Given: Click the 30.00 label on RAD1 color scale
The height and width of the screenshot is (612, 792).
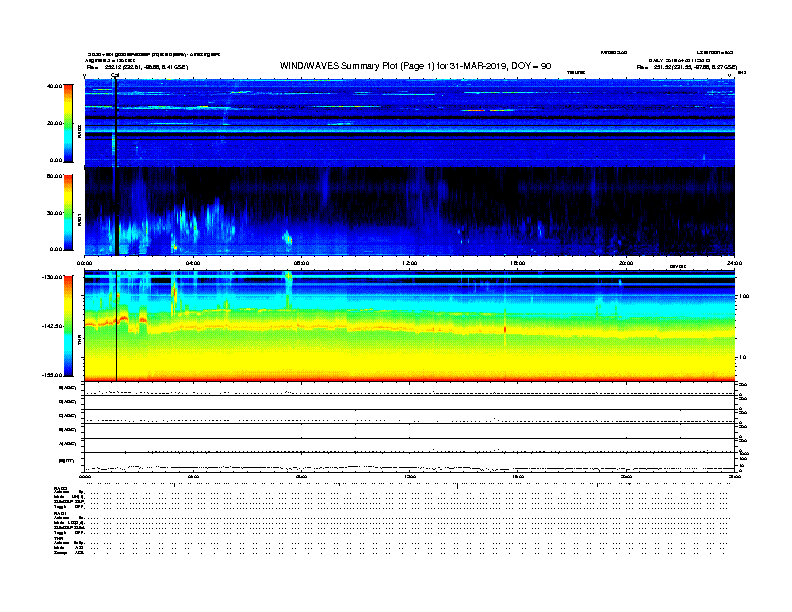Looking at the screenshot, I should click(55, 213).
